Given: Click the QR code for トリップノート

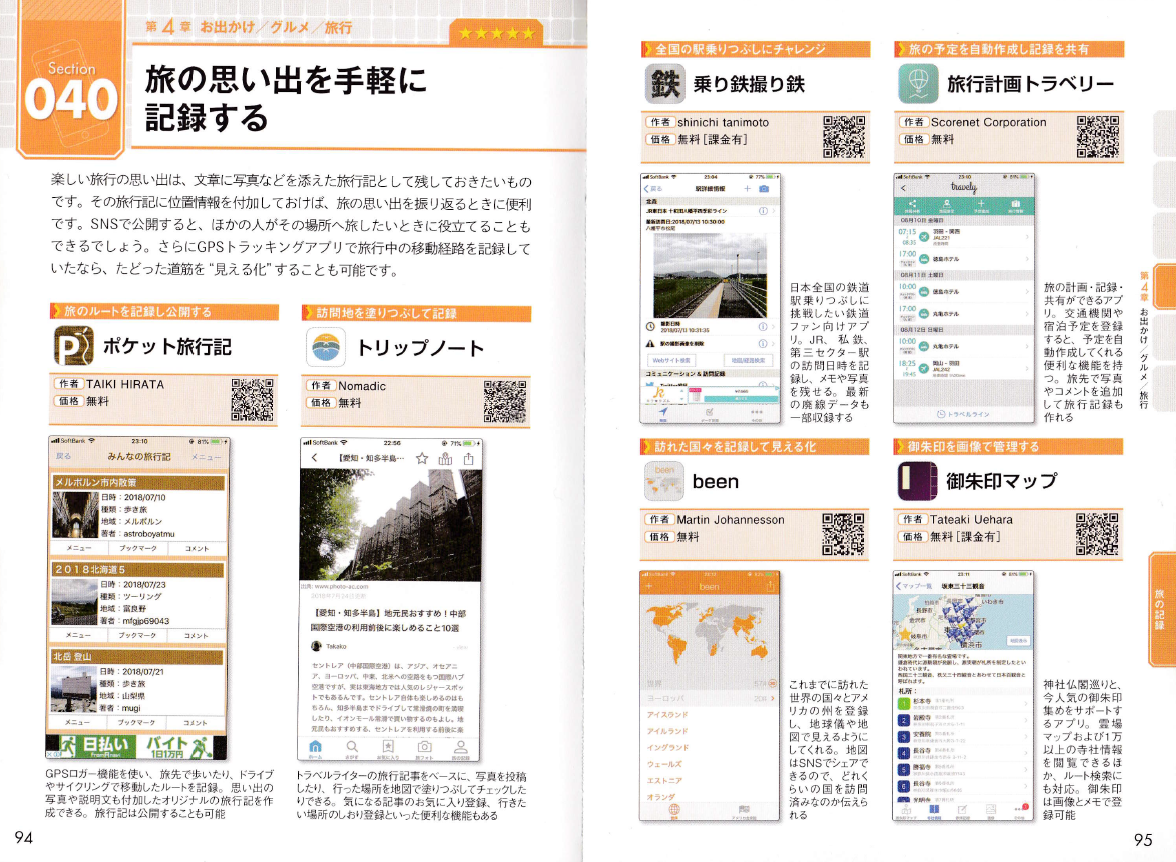Looking at the screenshot, I should click(x=505, y=401).
